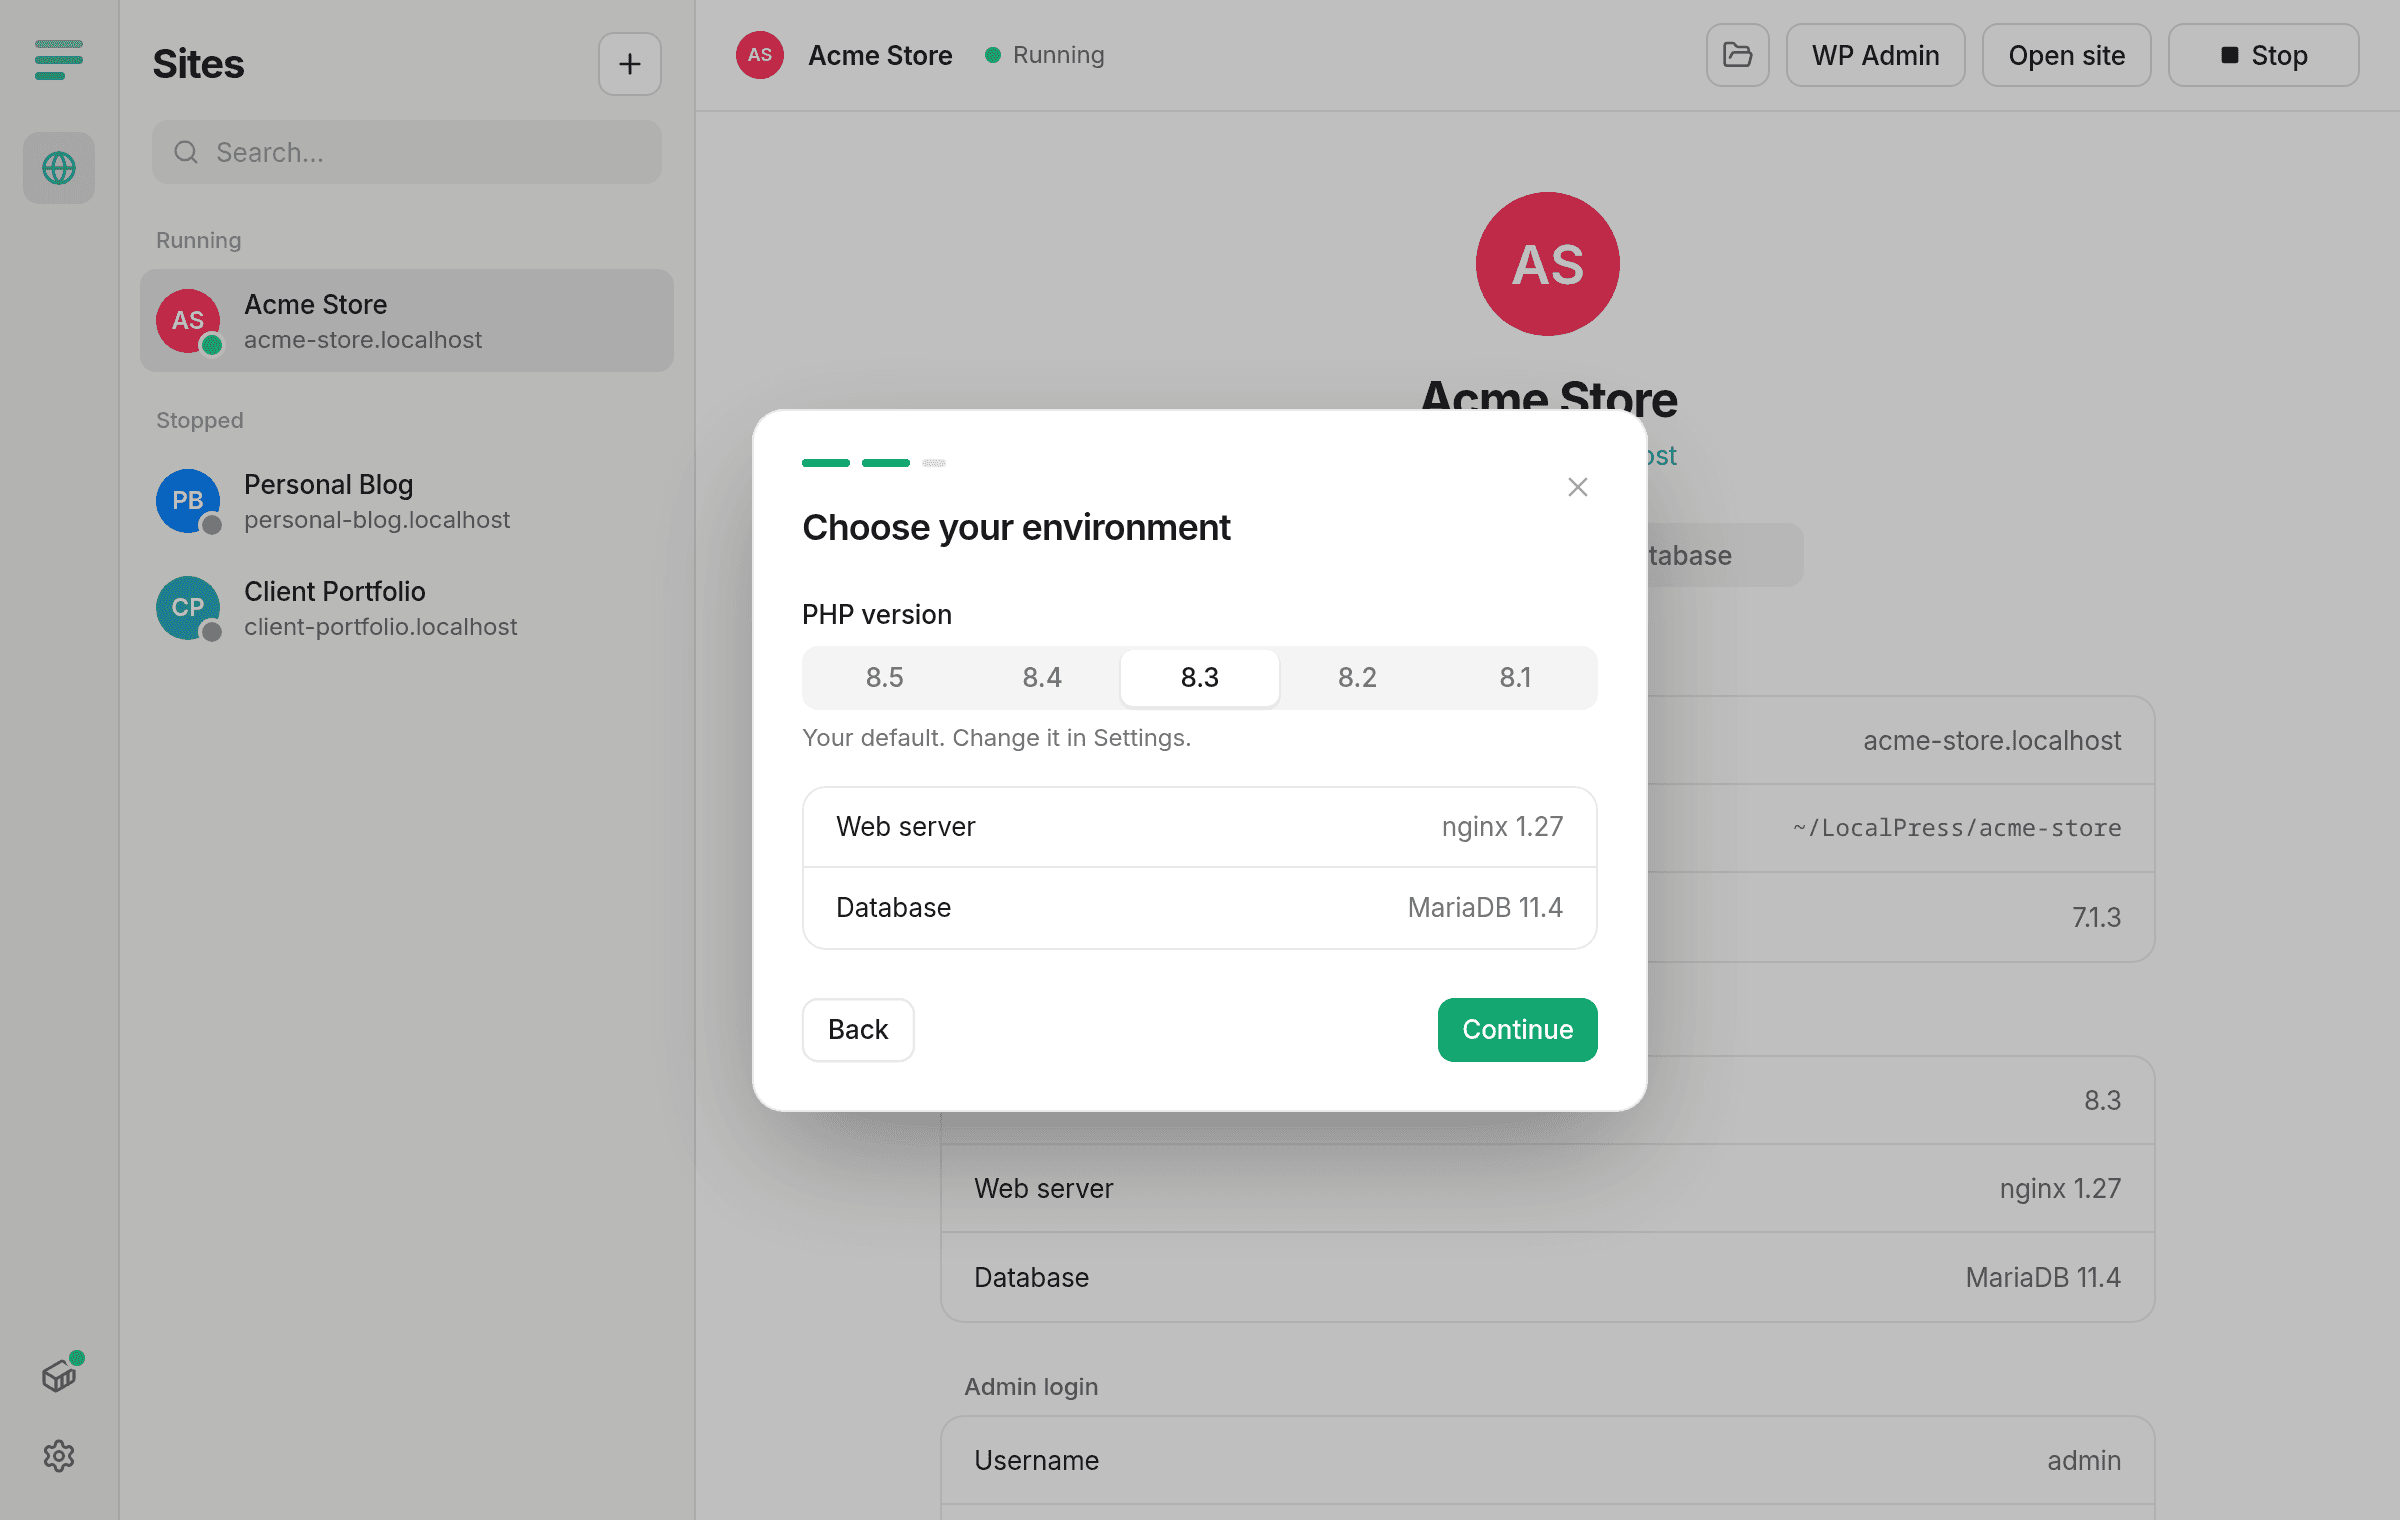
Task: Go Back in the wizard
Action: pos(858,1030)
